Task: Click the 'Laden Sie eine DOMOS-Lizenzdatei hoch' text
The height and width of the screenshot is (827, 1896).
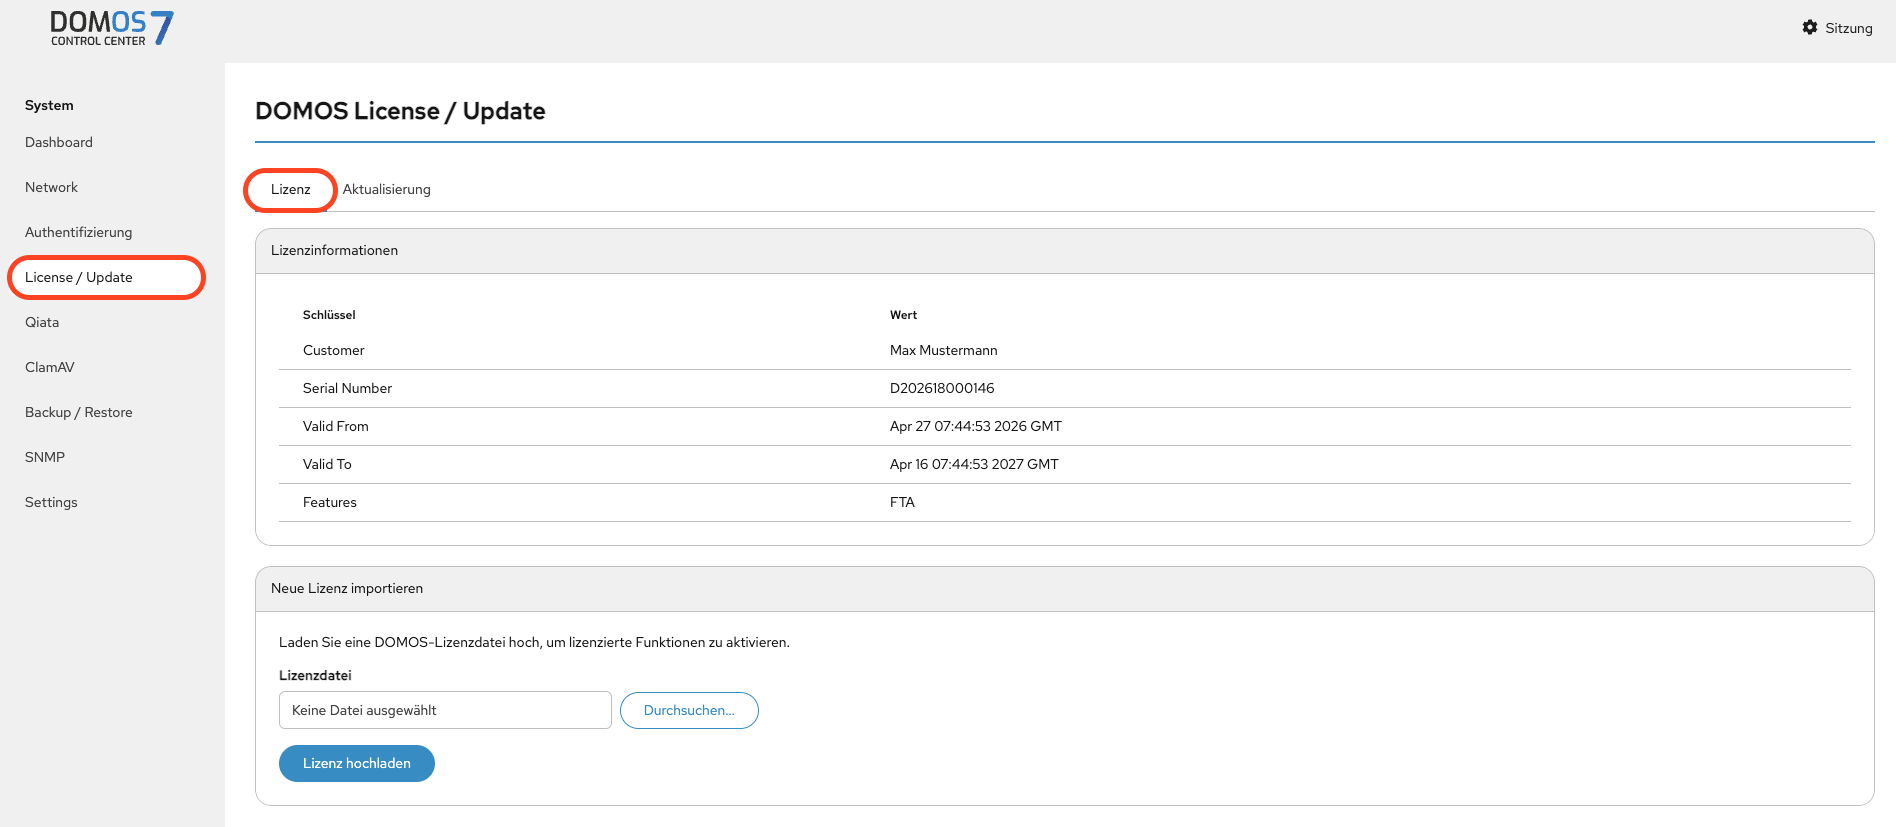Action: (534, 642)
